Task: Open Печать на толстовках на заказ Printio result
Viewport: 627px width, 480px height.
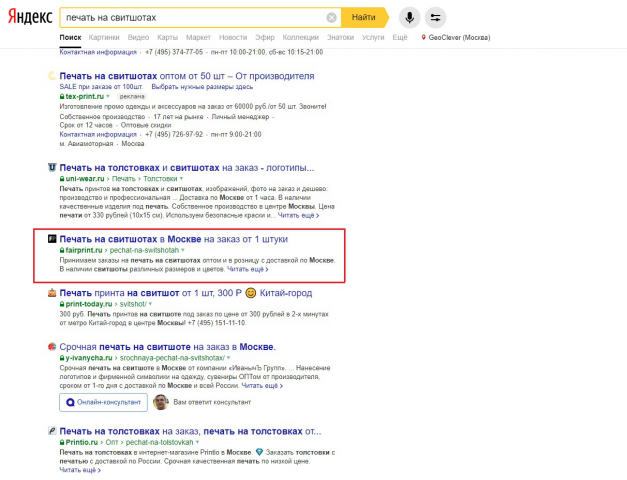Action: click(x=190, y=431)
